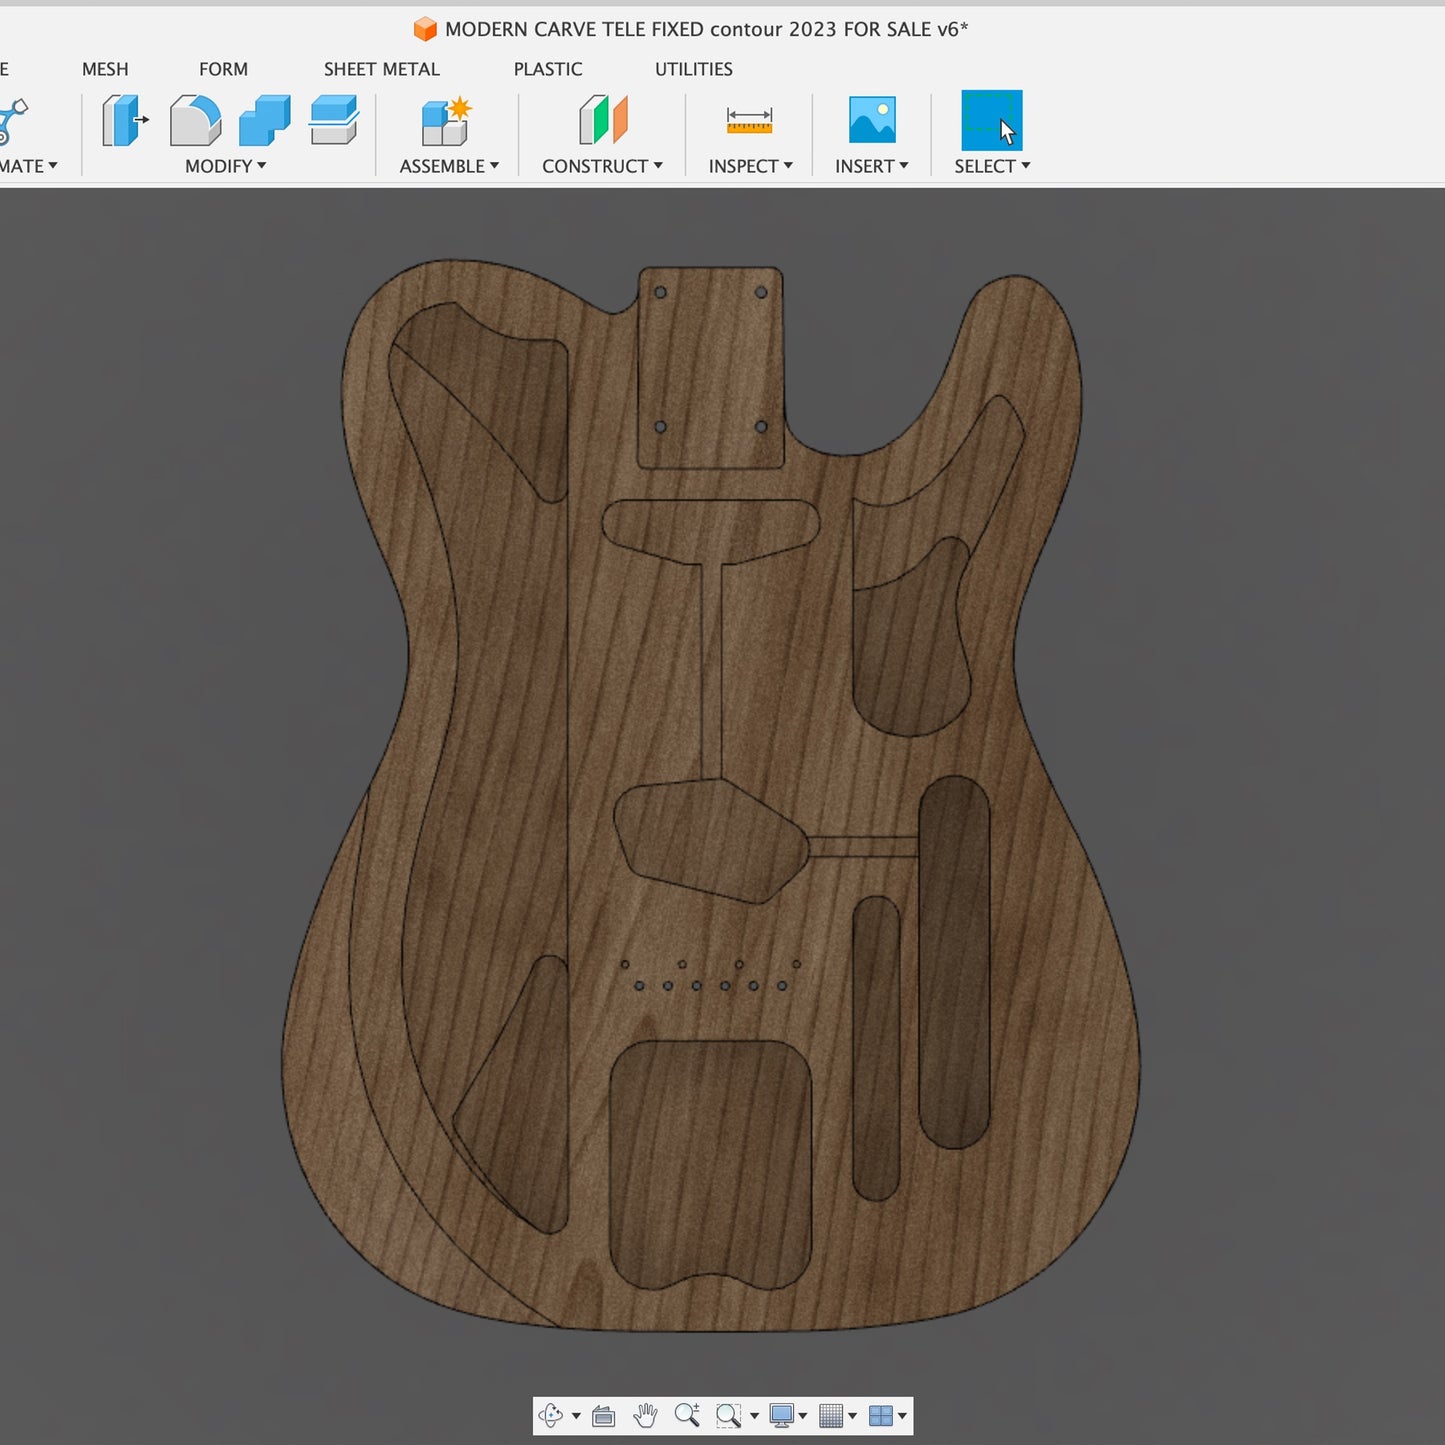
Task: Switch to the SHEET METAL tab
Action: tap(381, 69)
